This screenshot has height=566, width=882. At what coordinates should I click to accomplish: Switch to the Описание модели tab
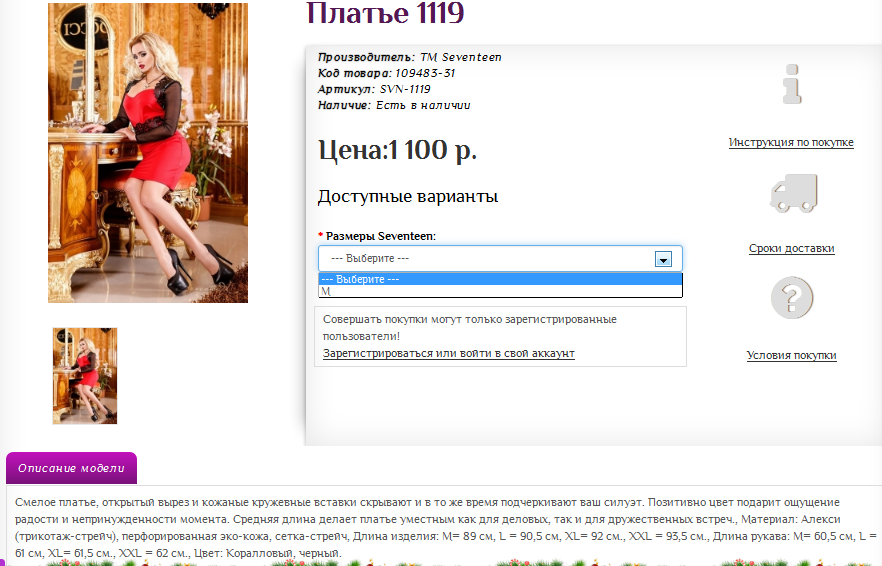(x=71, y=468)
